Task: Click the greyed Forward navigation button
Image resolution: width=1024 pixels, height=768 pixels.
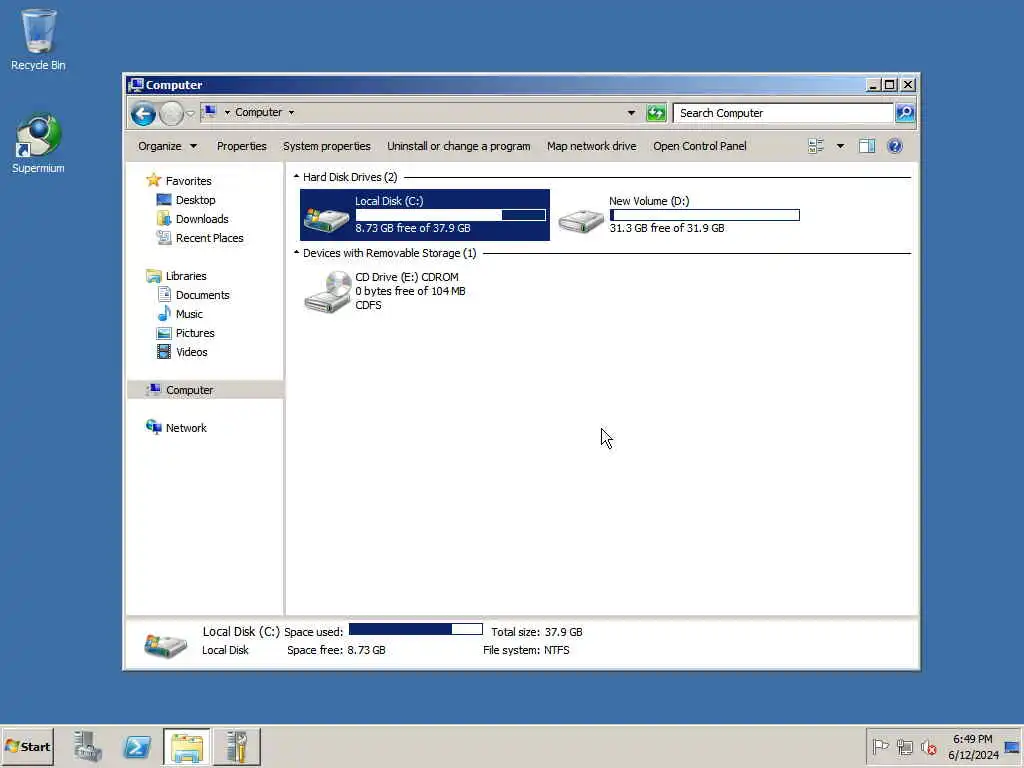Action: (171, 114)
